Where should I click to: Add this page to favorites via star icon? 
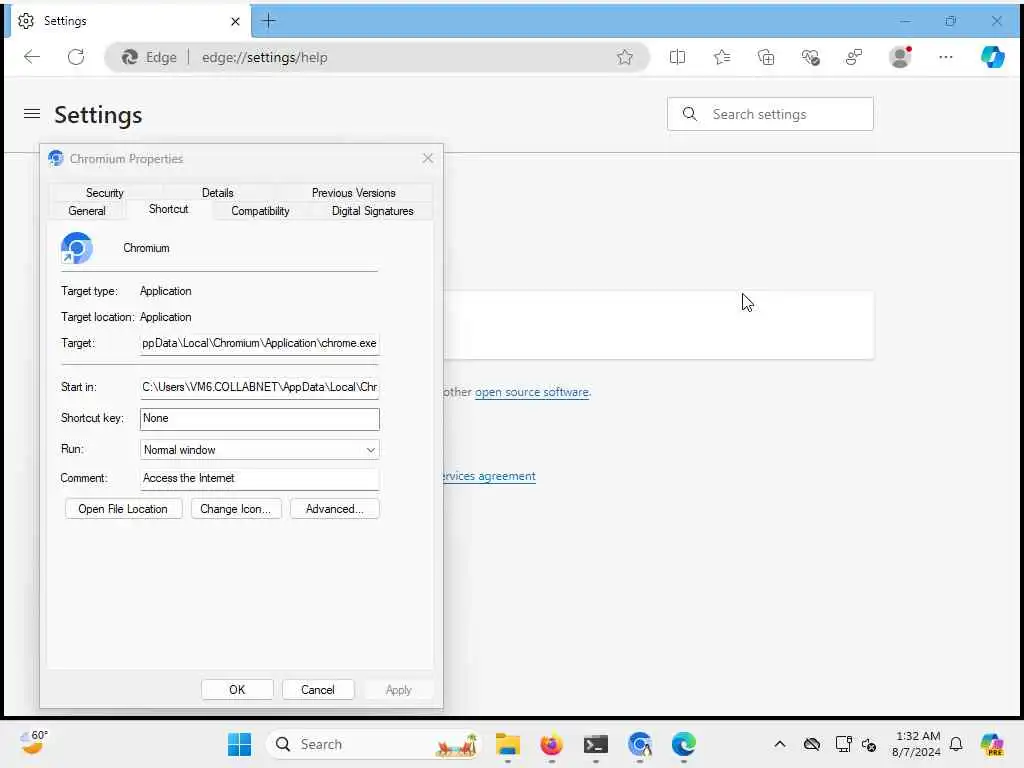[625, 57]
